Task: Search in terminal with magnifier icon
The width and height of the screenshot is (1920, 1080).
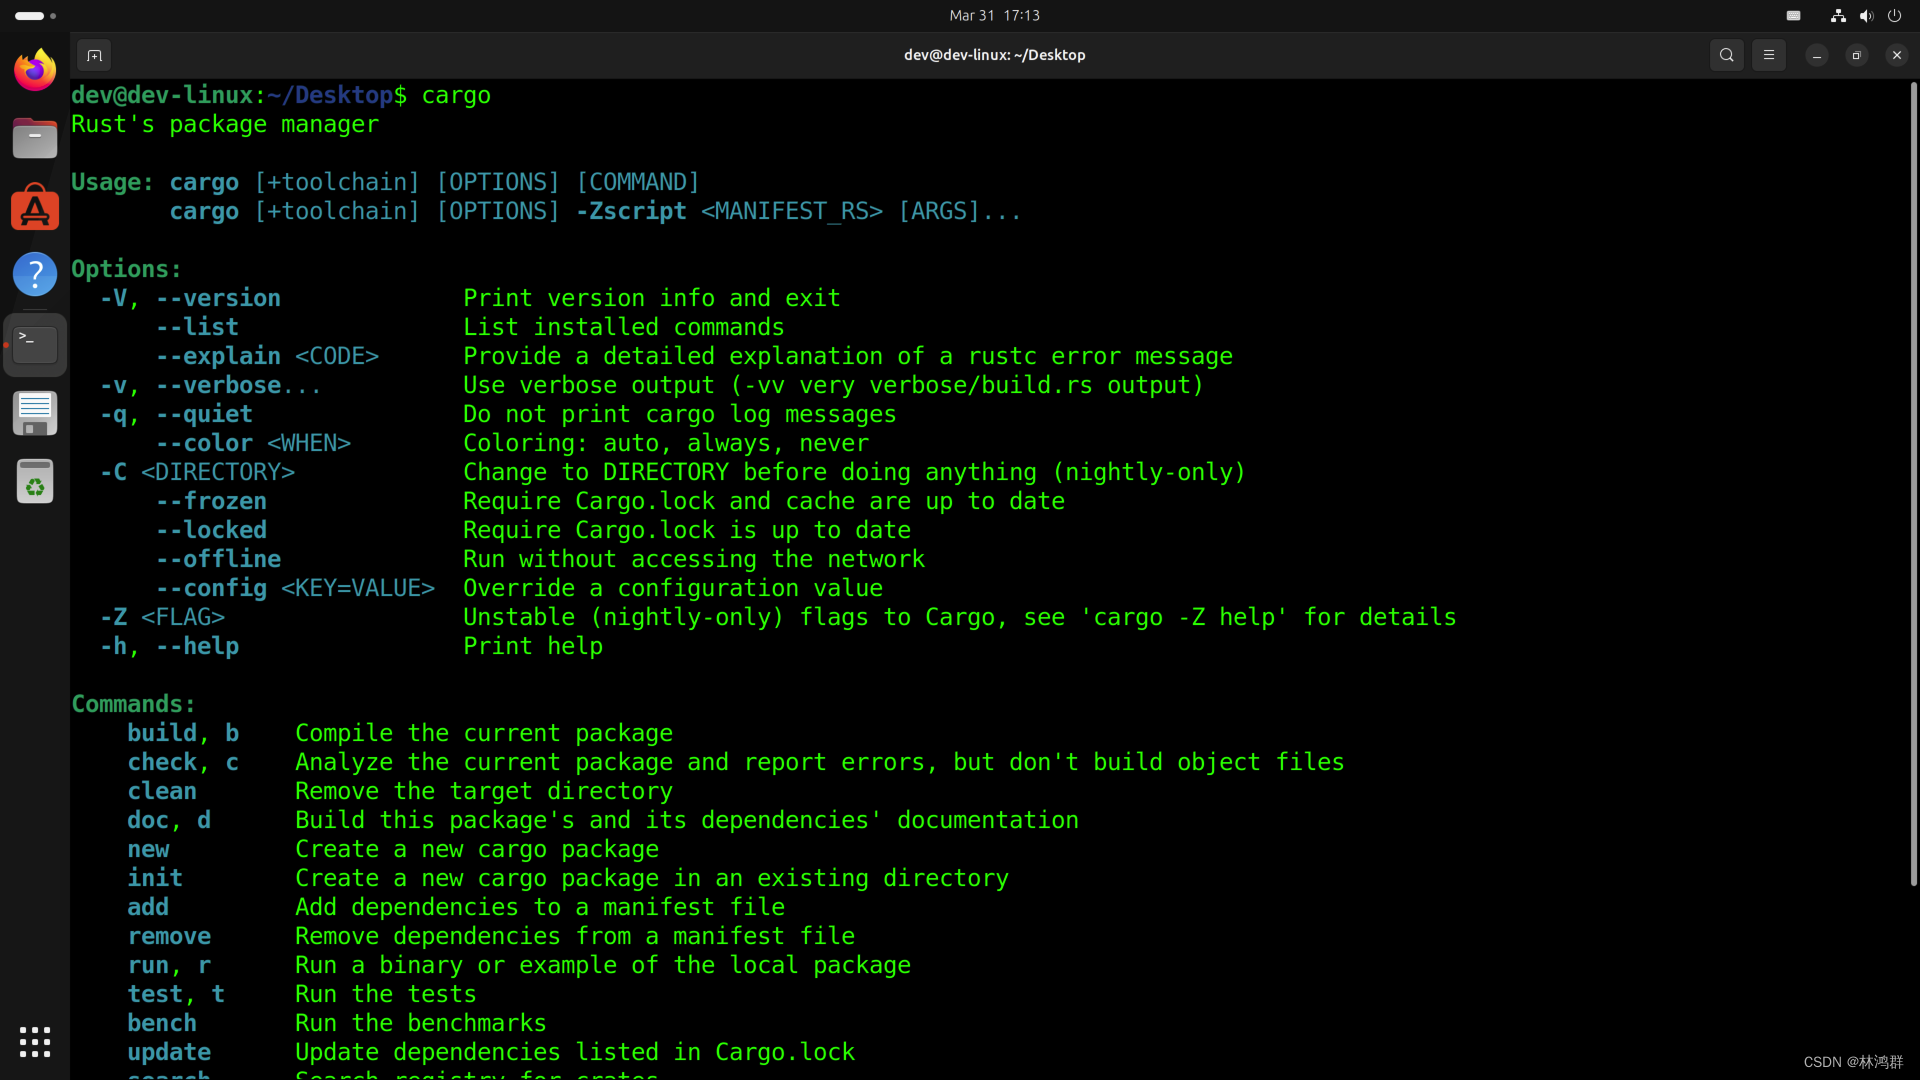Action: click(x=1727, y=55)
